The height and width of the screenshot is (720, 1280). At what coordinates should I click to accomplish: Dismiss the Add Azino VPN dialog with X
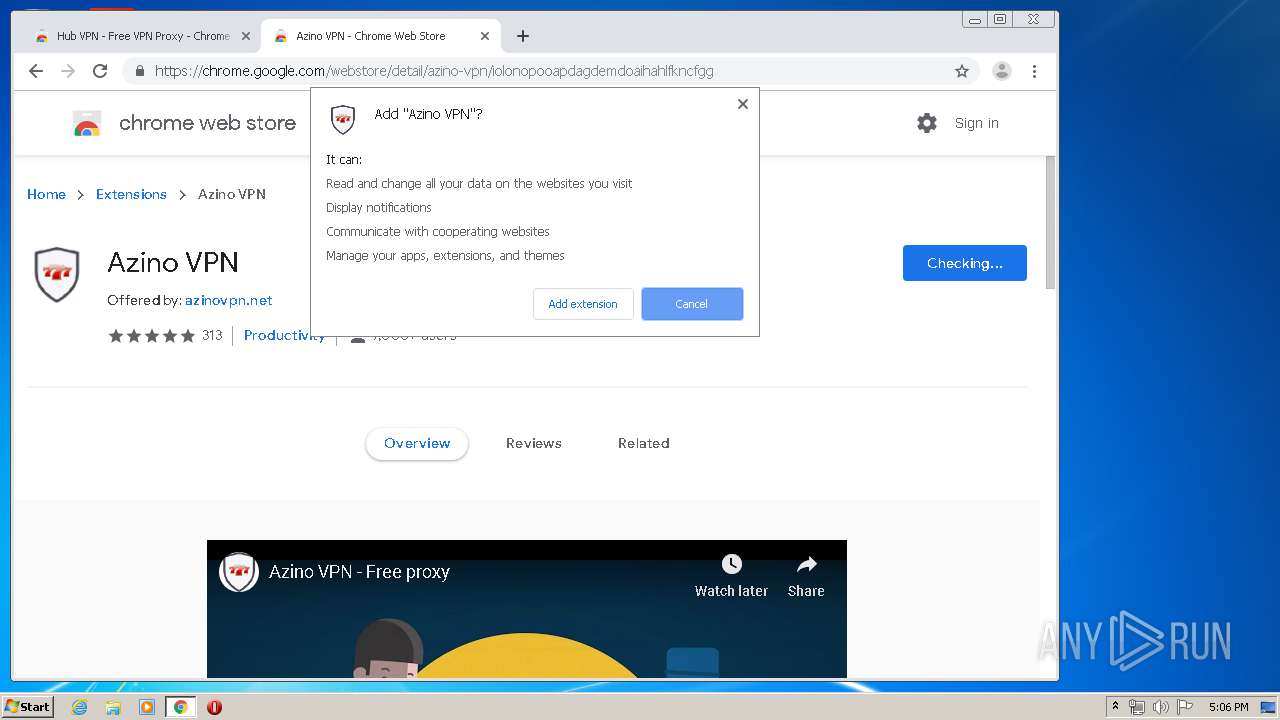coord(742,104)
